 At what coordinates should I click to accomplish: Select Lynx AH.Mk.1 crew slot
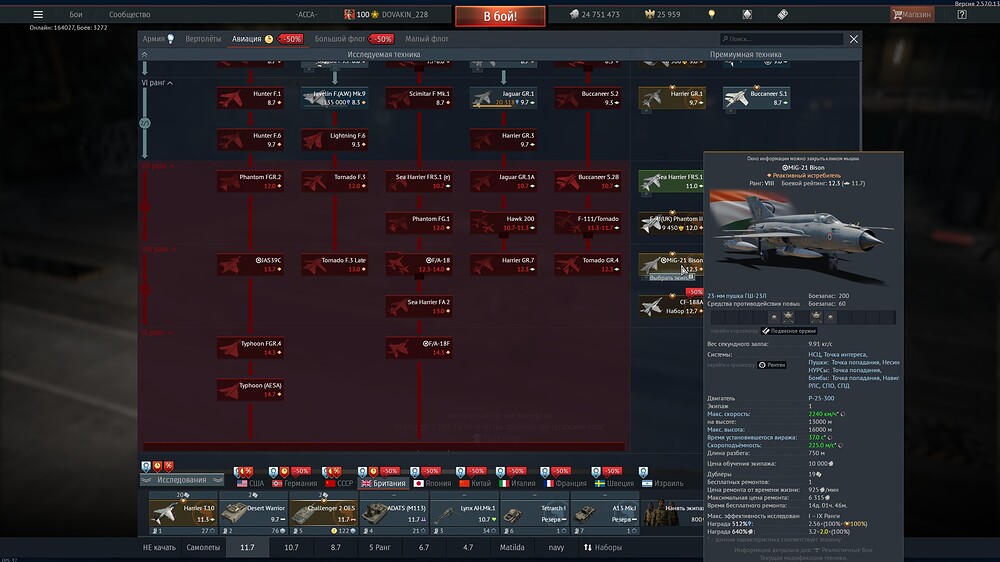(x=464, y=513)
